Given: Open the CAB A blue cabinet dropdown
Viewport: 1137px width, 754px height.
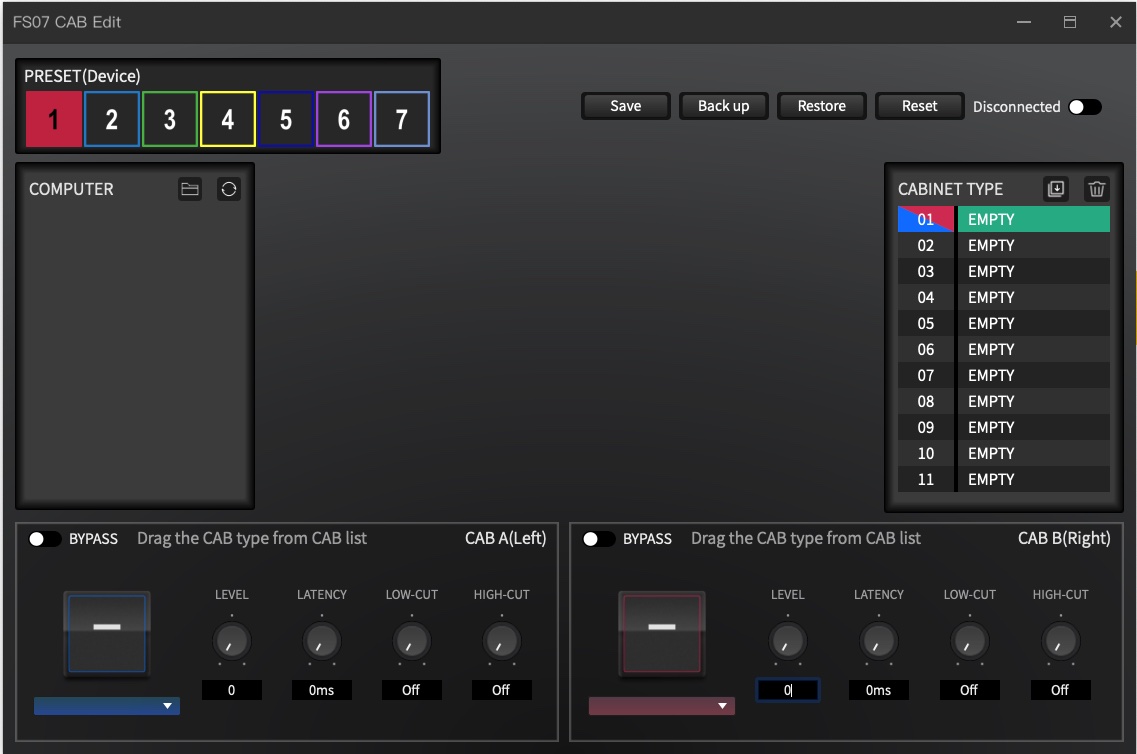Looking at the screenshot, I should tap(107, 705).
